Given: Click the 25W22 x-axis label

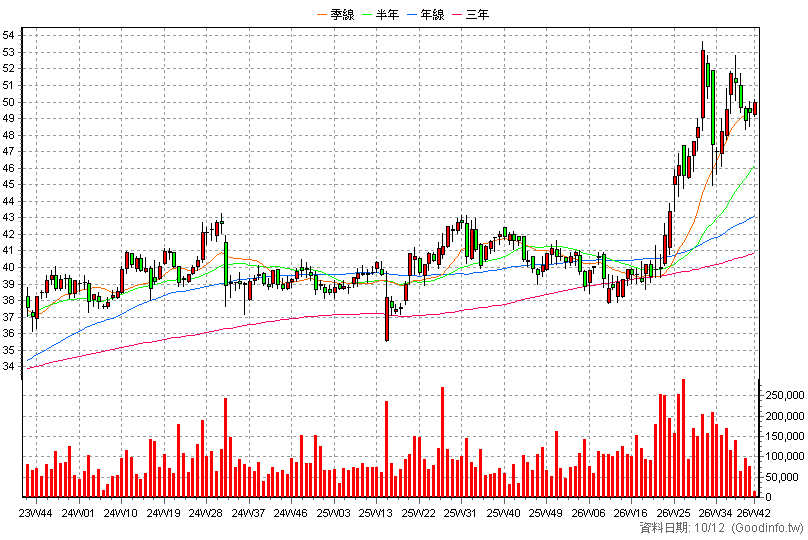Looking at the screenshot, I should click(418, 513).
